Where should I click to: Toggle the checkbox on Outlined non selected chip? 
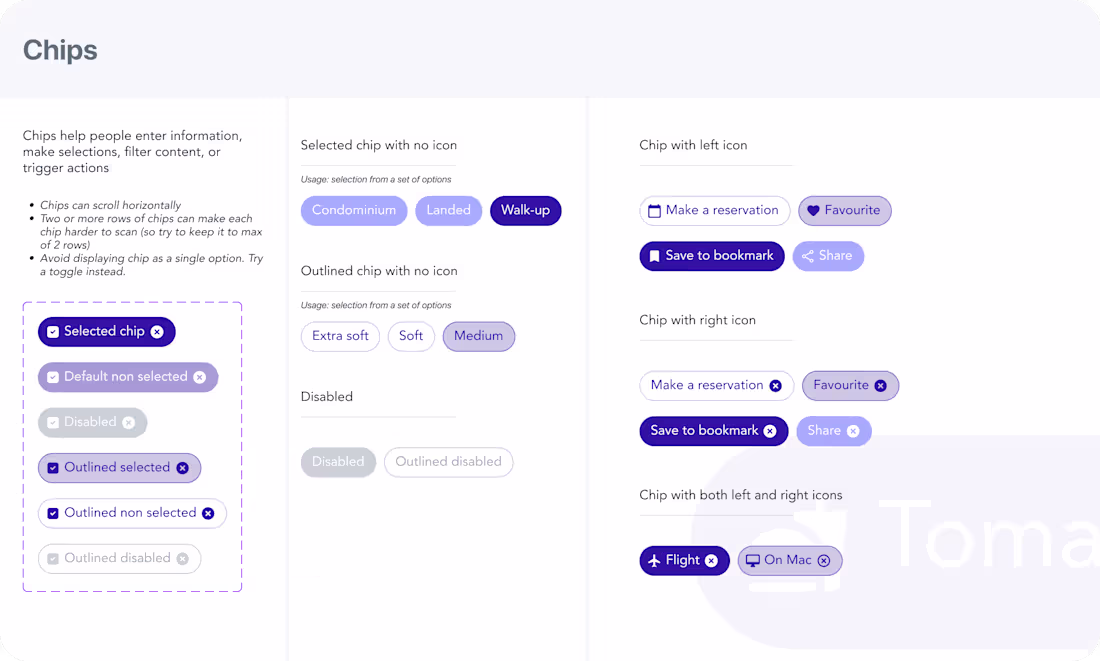tap(52, 512)
